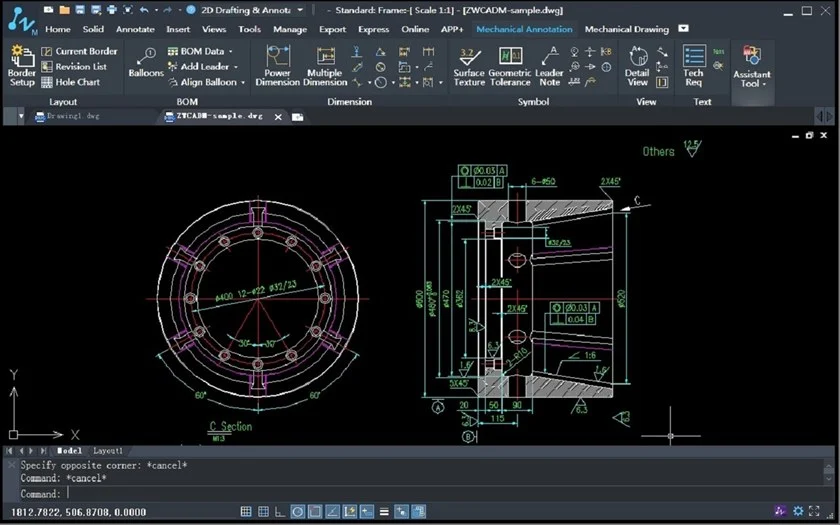
Task: Toggle Object Snap in status bar
Action: [315, 512]
